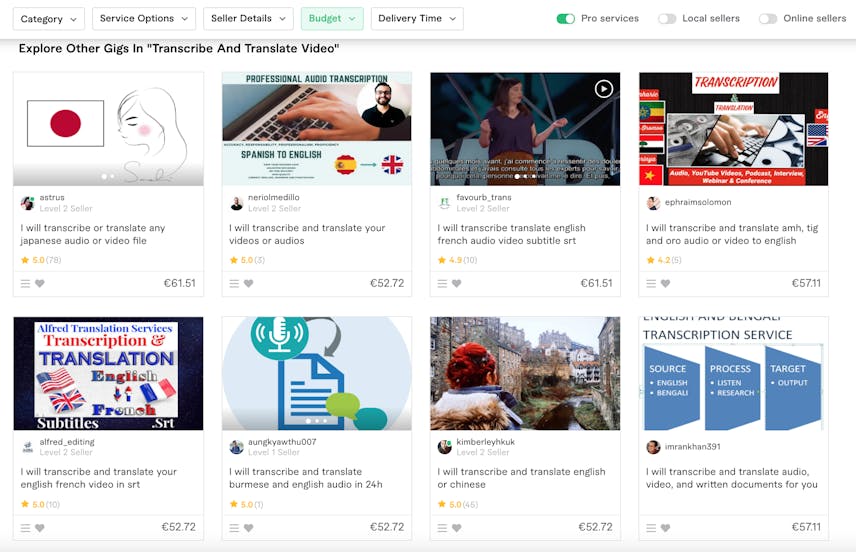Expand the Service Options dropdown
This screenshot has width=856, height=552.
tap(145, 19)
